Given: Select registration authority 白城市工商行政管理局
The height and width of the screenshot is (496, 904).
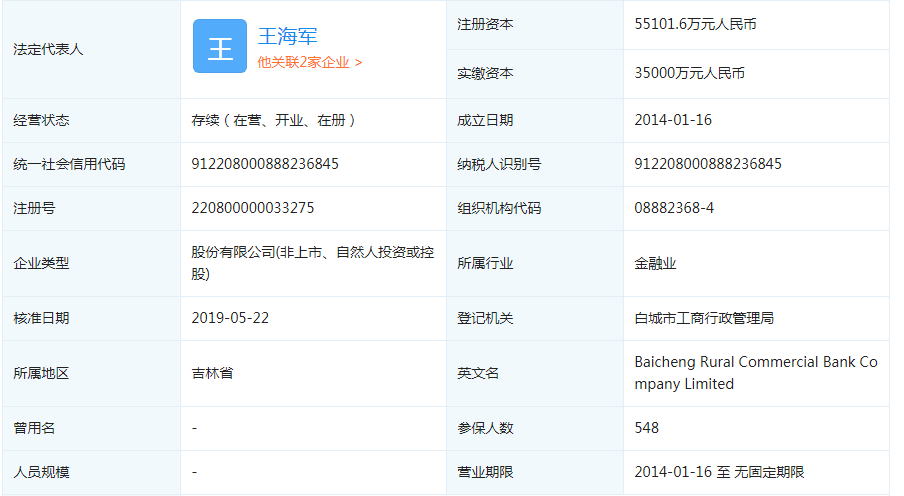Looking at the screenshot, I should (x=704, y=318).
